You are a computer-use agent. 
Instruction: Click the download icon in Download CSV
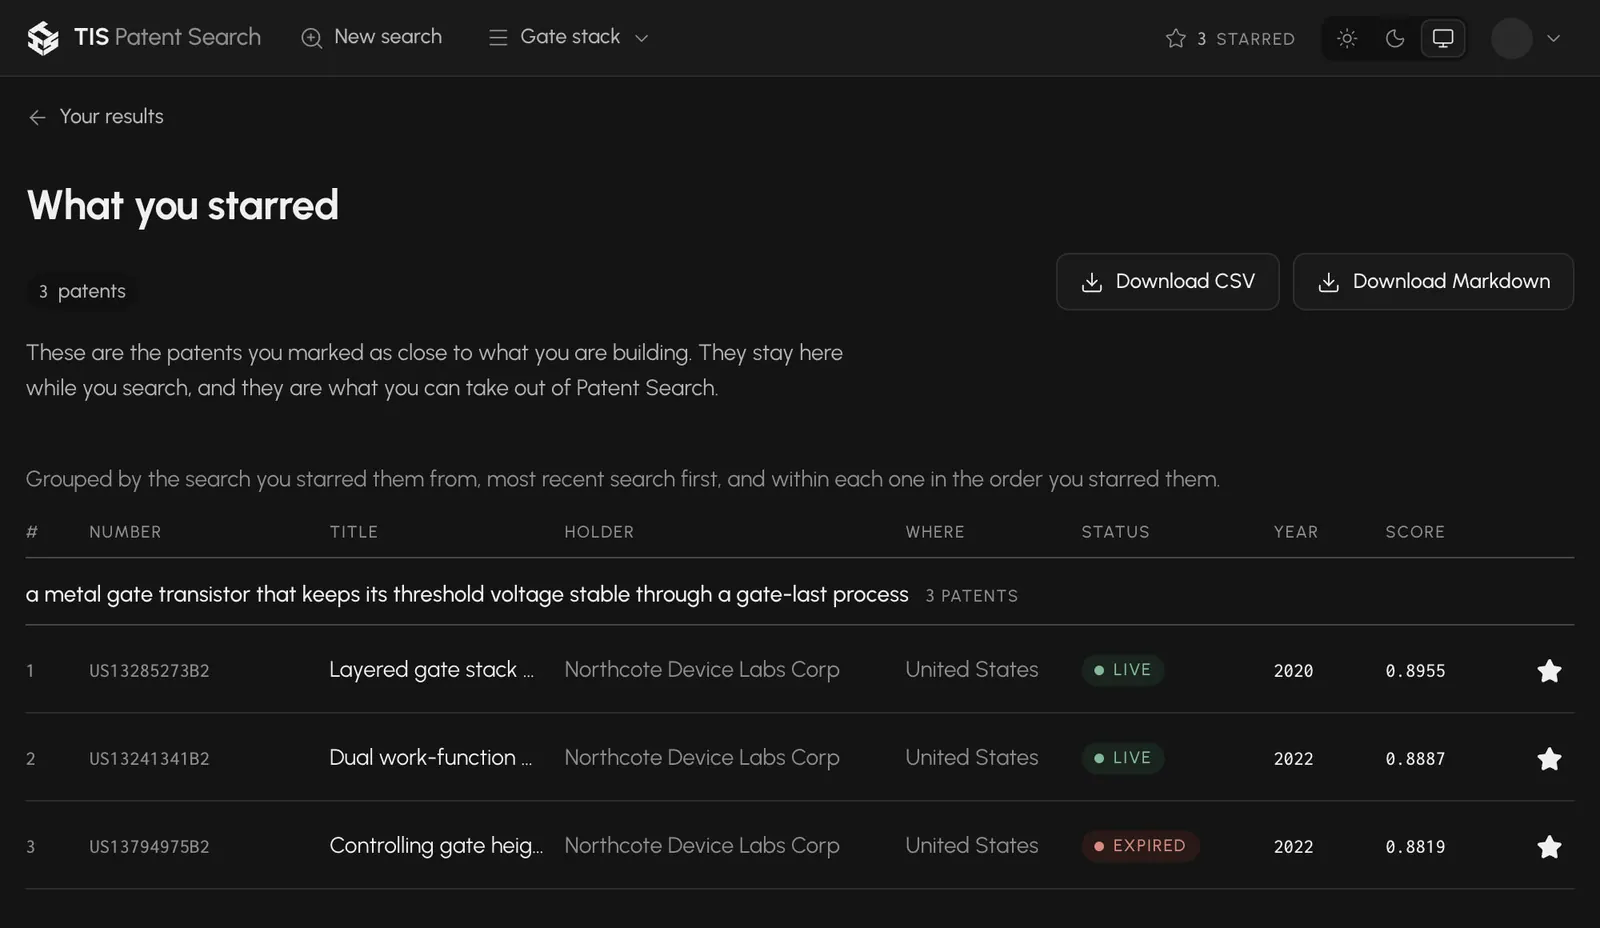1092,283
